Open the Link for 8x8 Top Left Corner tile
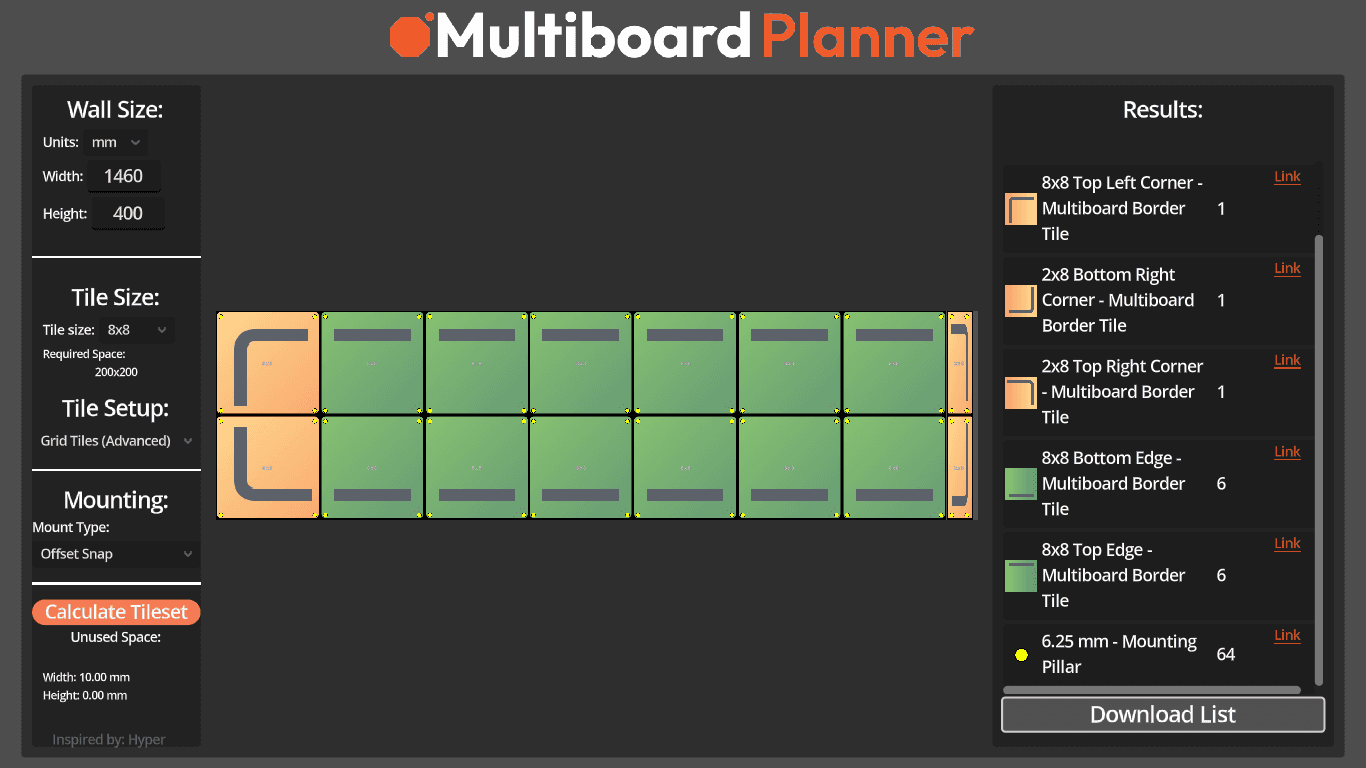The width and height of the screenshot is (1366, 768). [x=1287, y=177]
